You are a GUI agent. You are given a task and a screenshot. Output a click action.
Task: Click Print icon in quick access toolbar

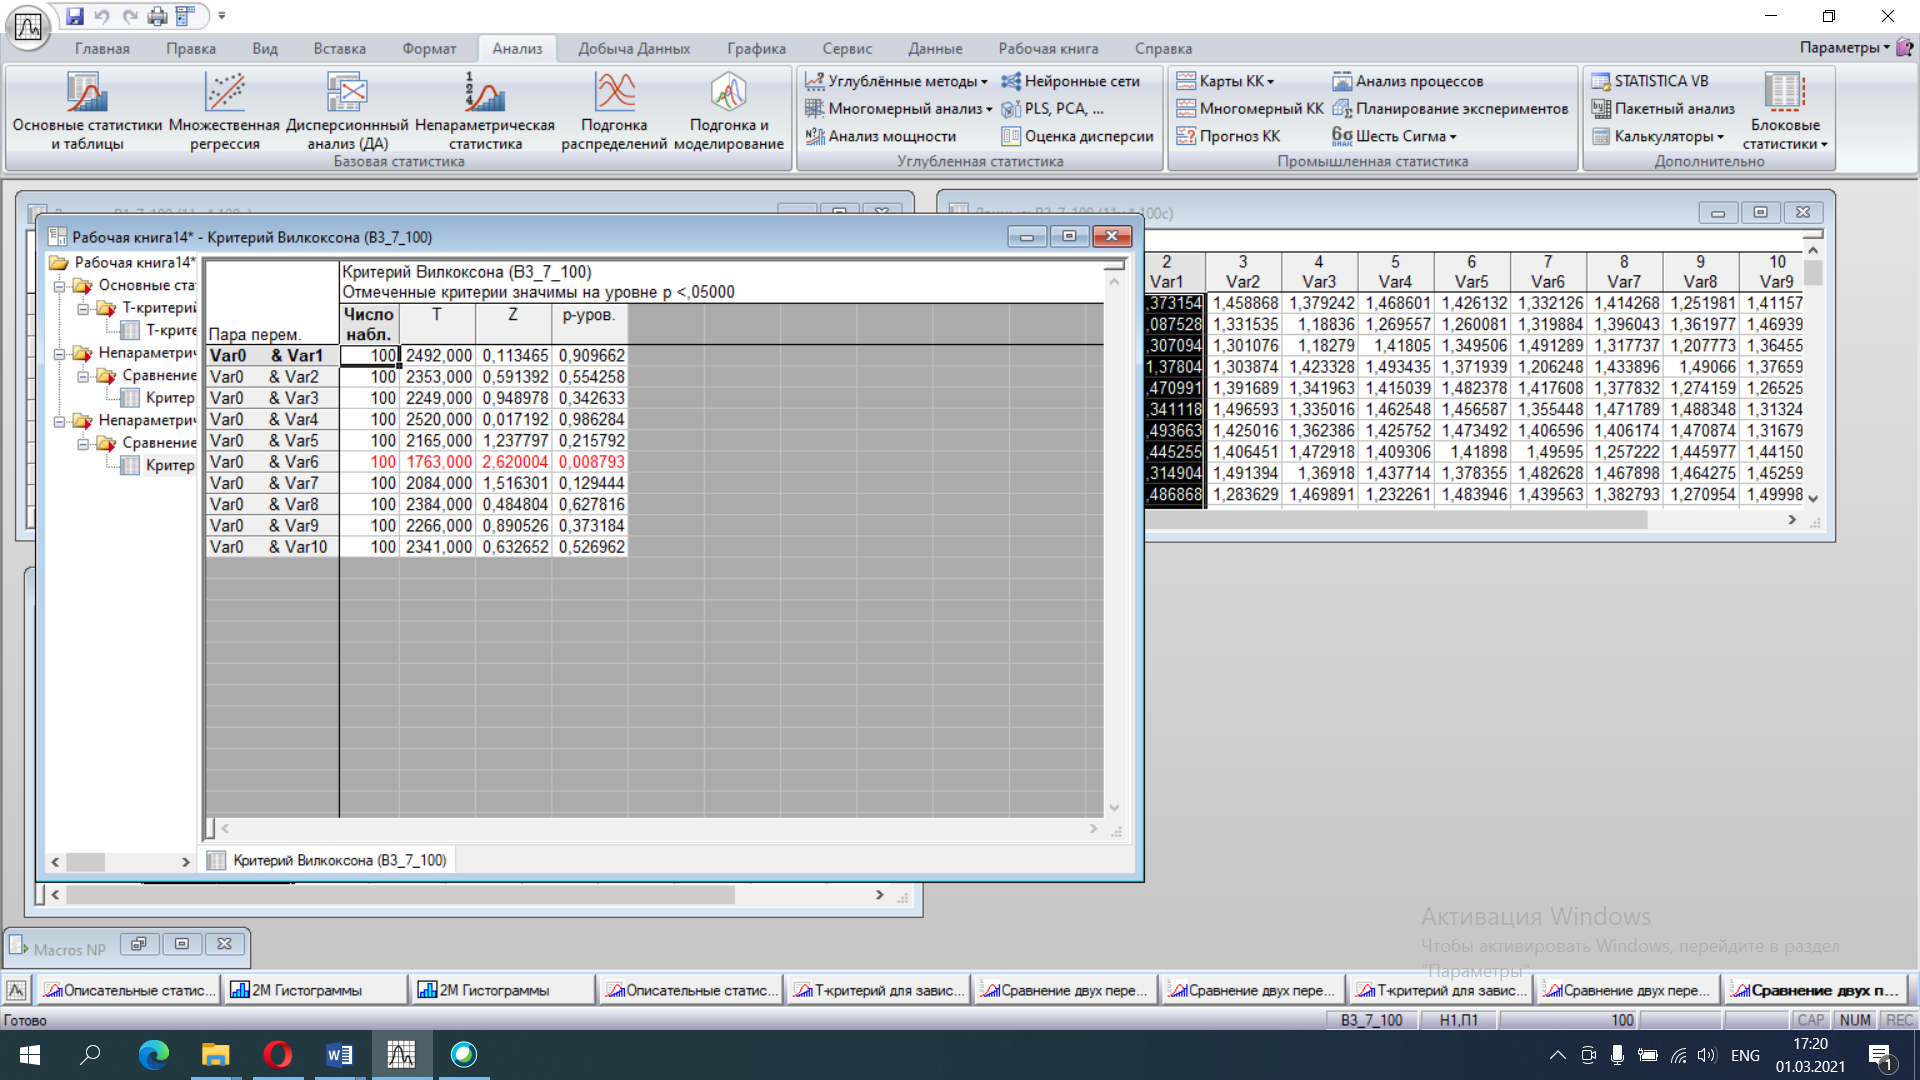tap(157, 16)
